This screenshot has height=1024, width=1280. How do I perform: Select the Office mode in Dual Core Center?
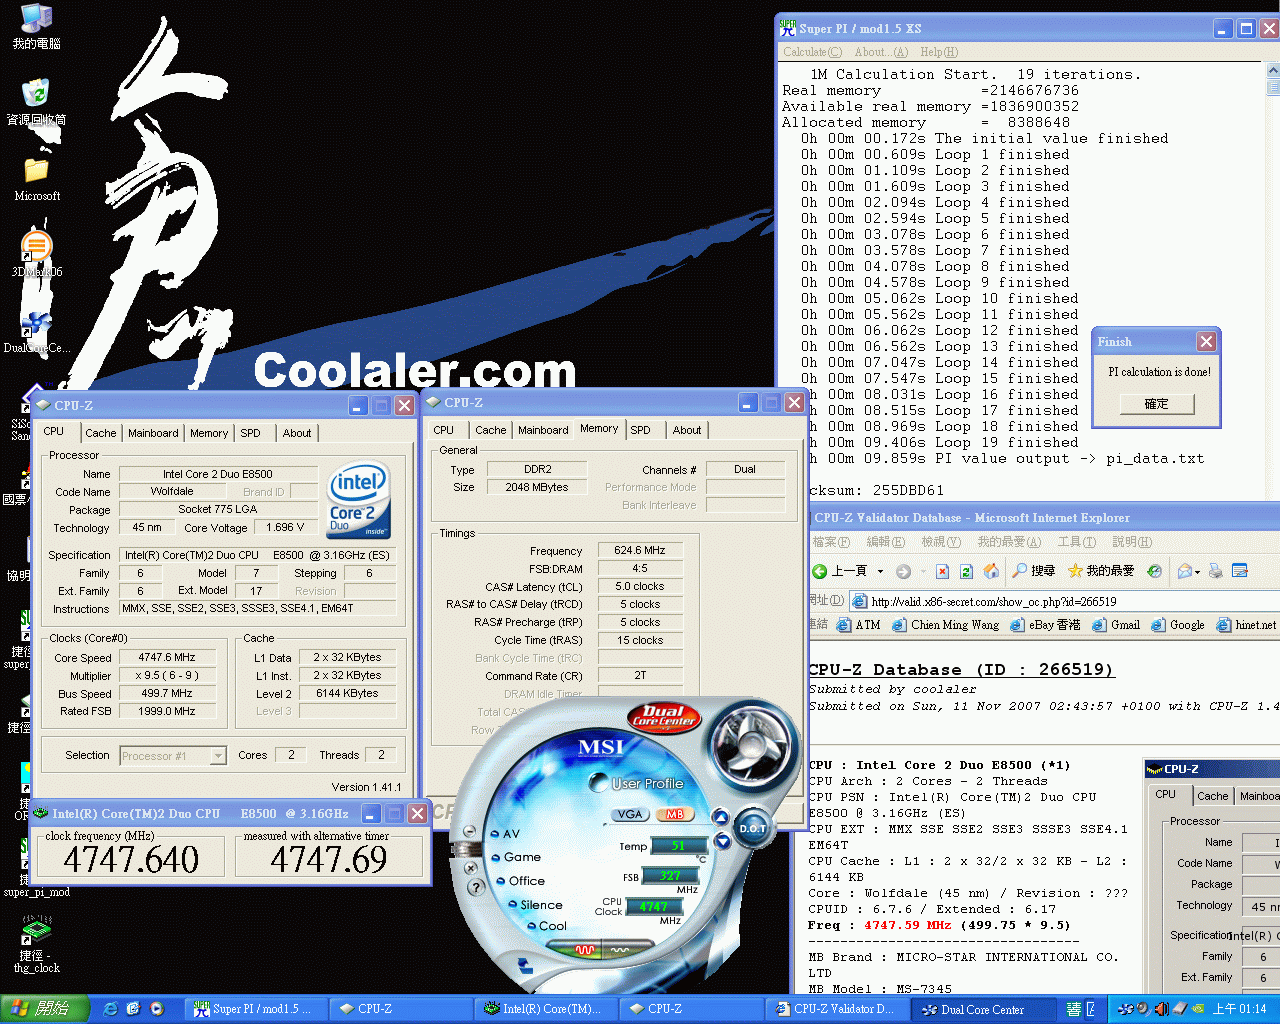[x=520, y=881]
